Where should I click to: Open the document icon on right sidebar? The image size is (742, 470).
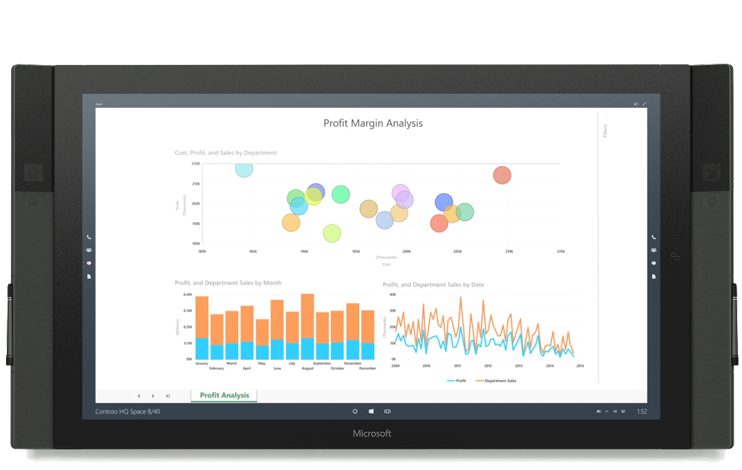653,276
